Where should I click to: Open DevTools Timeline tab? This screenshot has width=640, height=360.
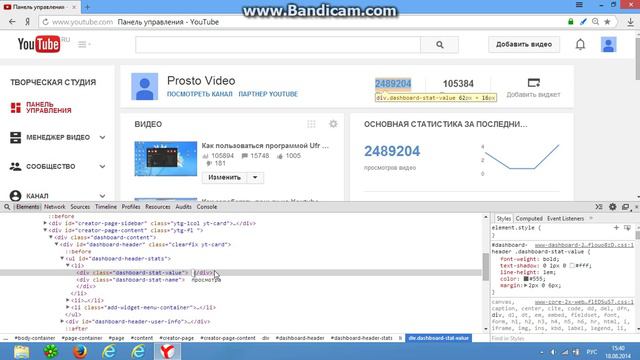click(106, 207)
